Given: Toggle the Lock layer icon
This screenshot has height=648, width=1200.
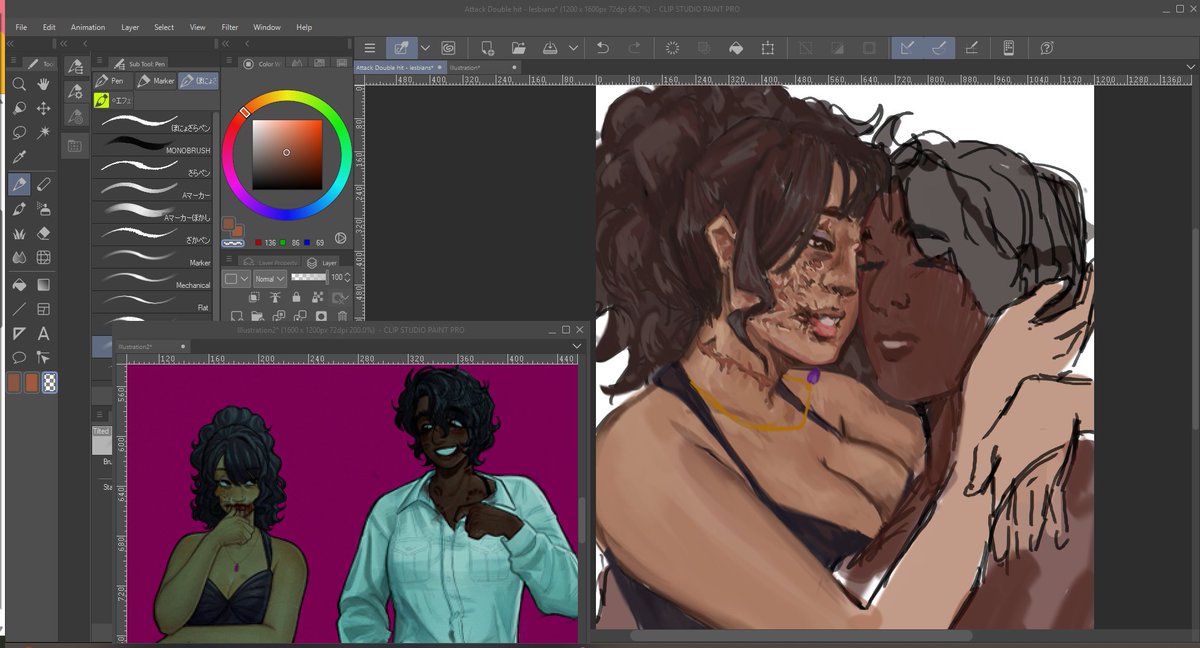Looking at the screenshot, I should 296,297.
